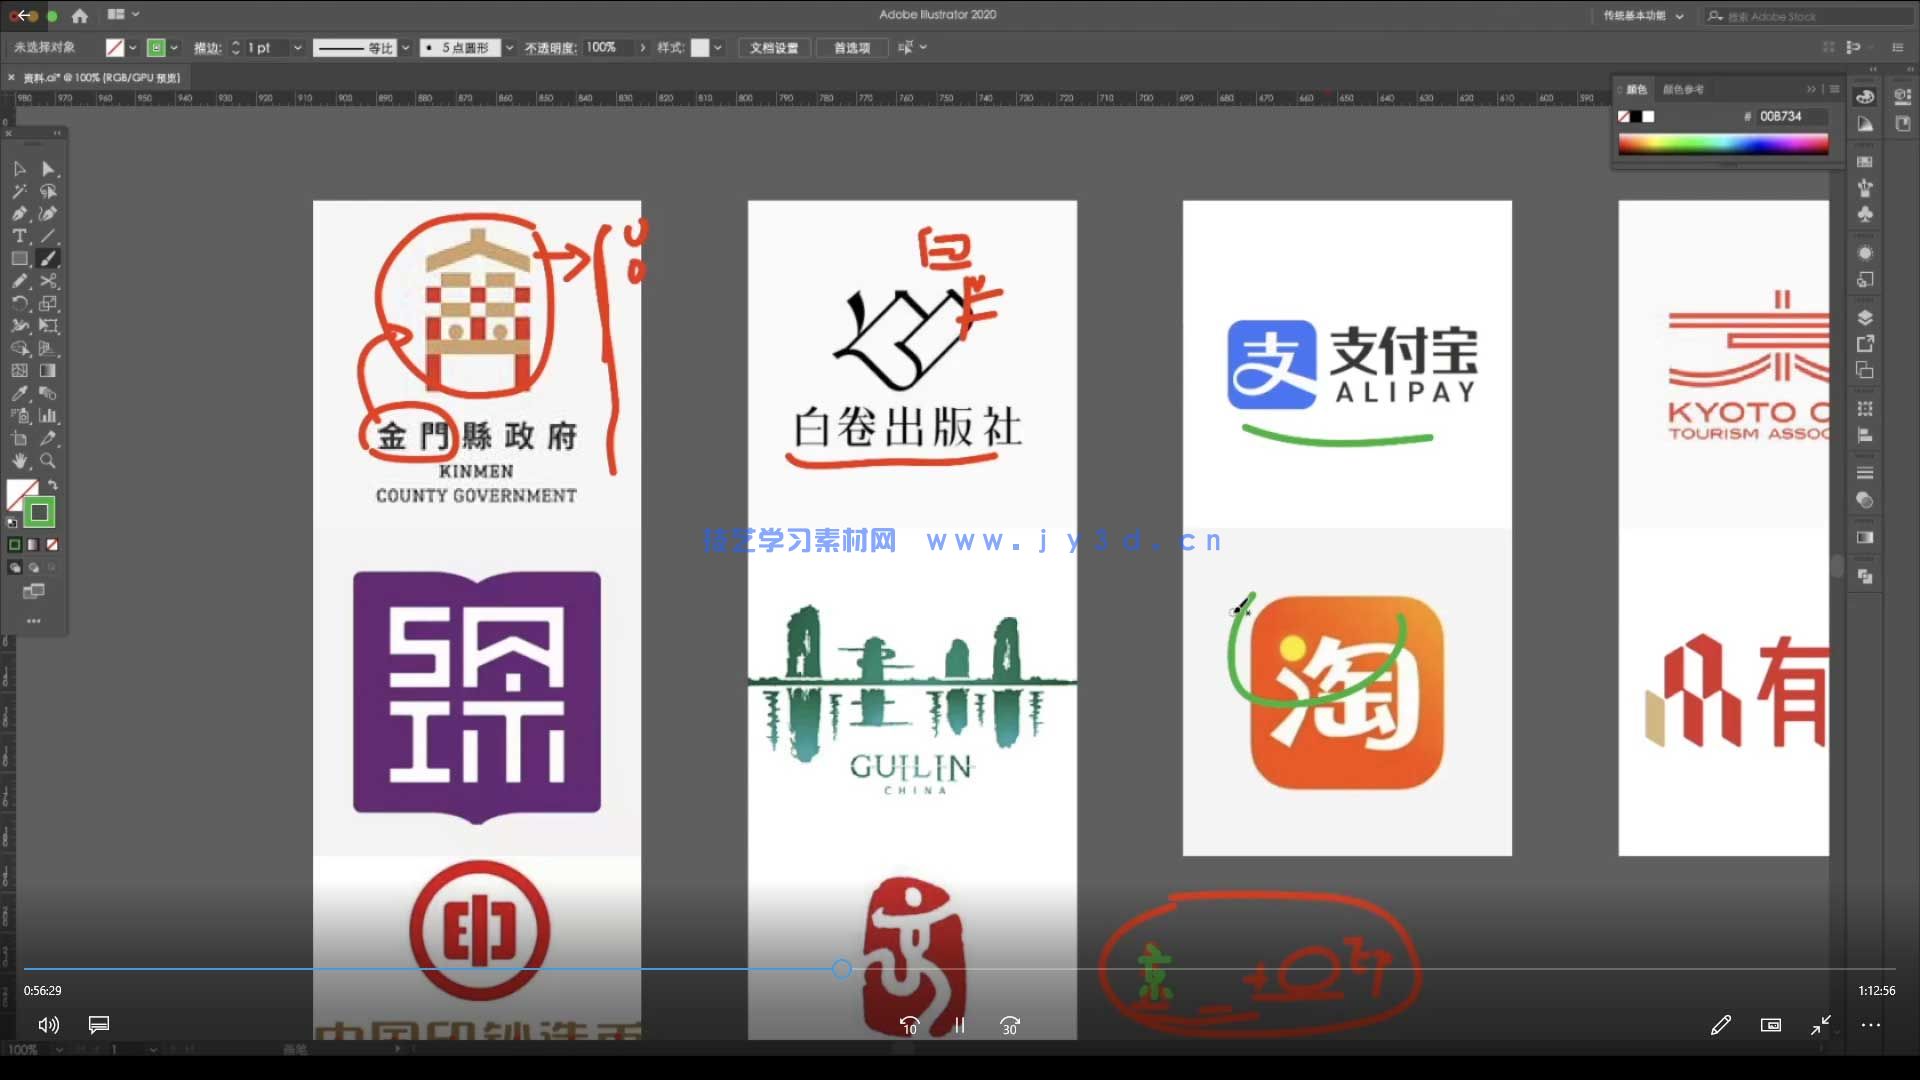Click the hex value field showing 00B734
This screenshot has height=1080, width=1920.
[x=1780, y=117]
